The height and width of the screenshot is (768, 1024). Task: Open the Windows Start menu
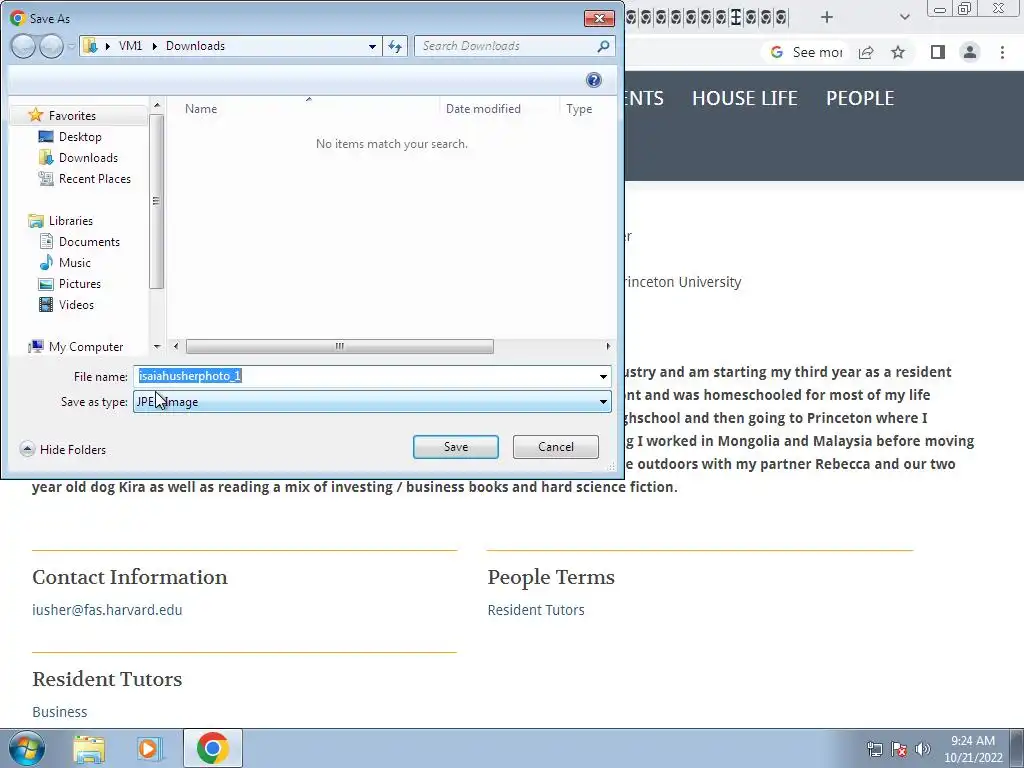click(x=26, y=748)
